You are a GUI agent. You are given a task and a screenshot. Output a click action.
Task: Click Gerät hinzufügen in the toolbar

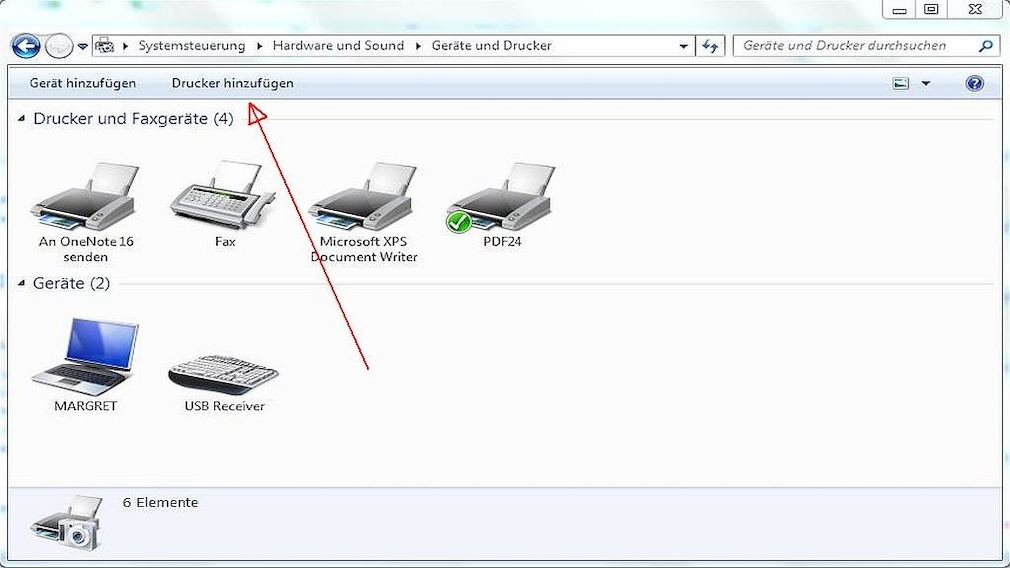pyautogui.click(x=83, y=84)
